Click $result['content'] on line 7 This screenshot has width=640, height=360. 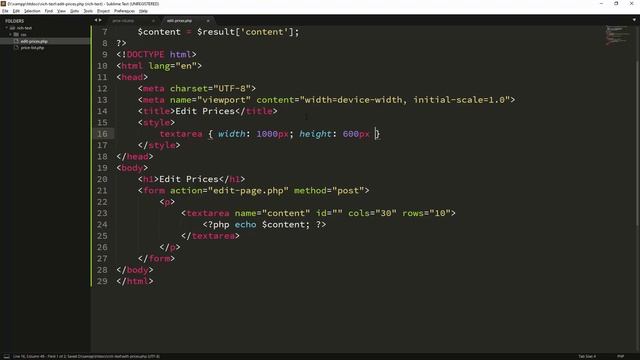click(x=245, y=32)
